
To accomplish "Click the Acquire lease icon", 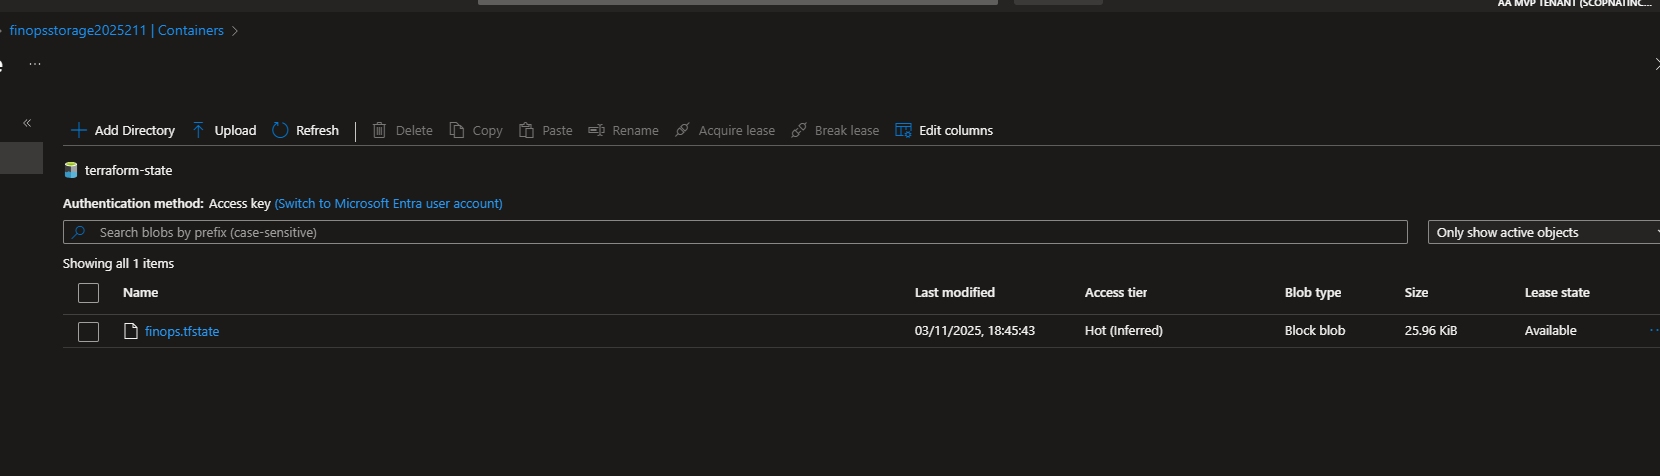I will 682,130.
